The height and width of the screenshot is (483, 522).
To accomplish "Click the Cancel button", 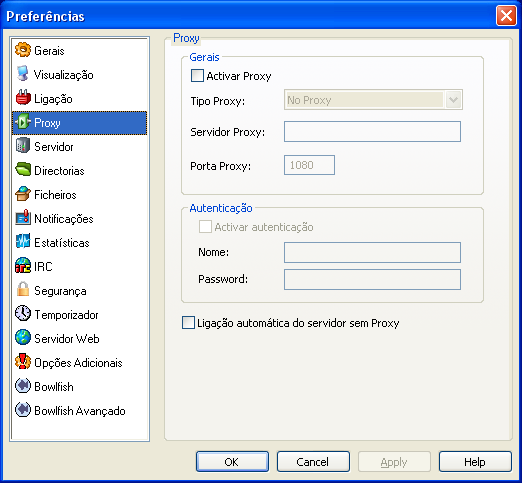I will click(313, 462).
